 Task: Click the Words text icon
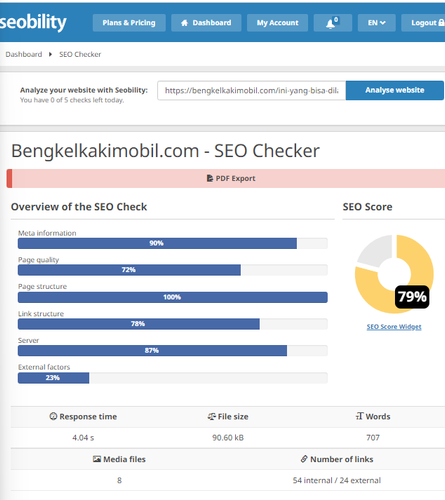point(359,416)
